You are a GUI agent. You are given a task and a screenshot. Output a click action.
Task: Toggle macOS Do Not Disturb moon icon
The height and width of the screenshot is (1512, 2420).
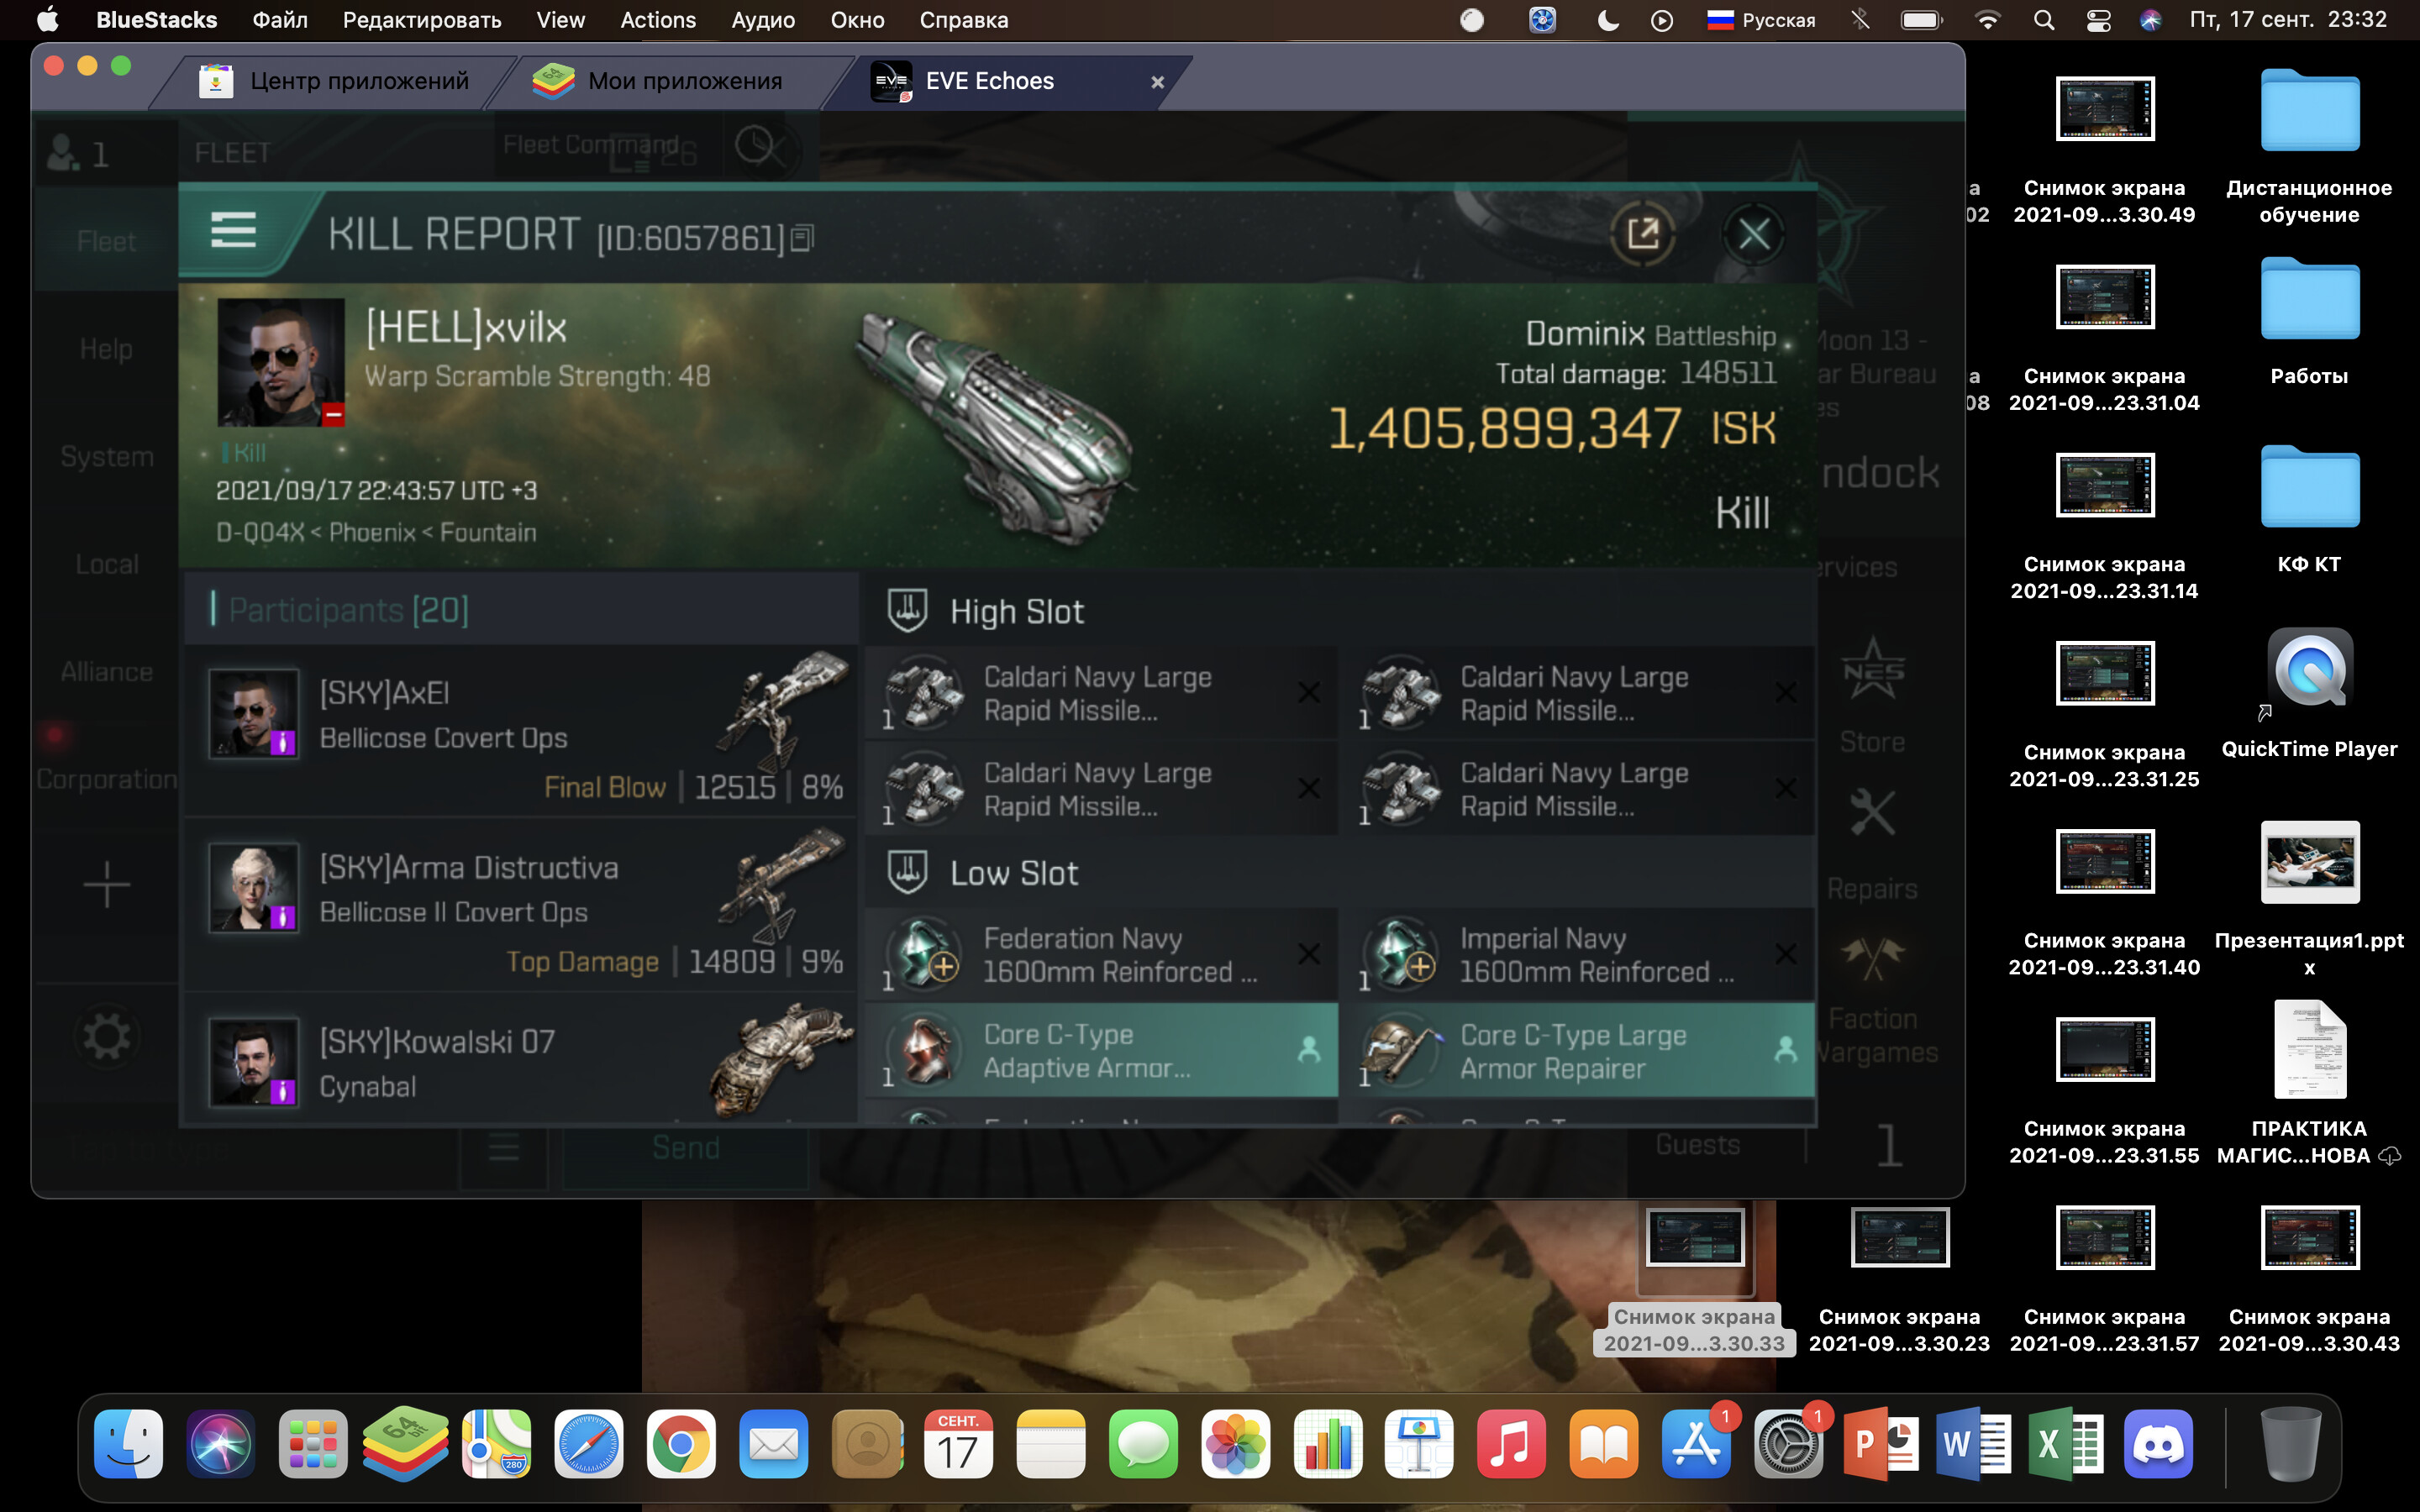click(1608, 20)
